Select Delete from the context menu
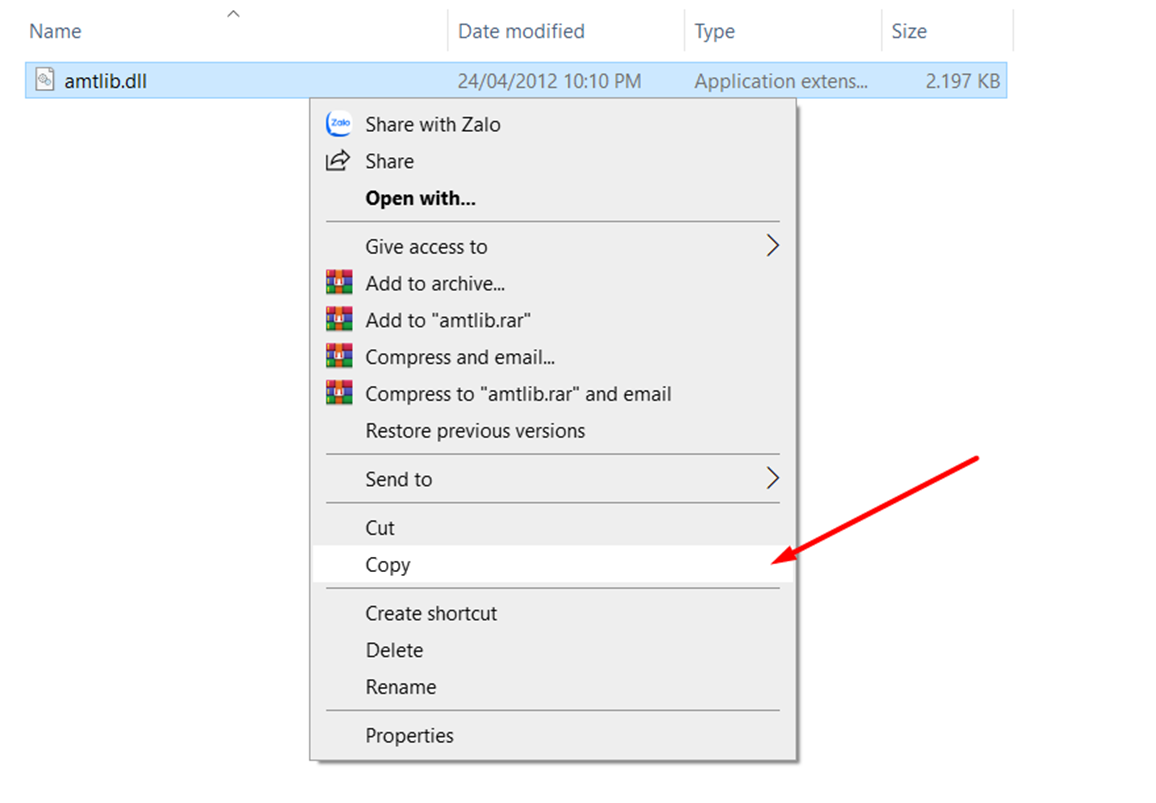This screenshot has width=1156, height=803. point(553,650)
